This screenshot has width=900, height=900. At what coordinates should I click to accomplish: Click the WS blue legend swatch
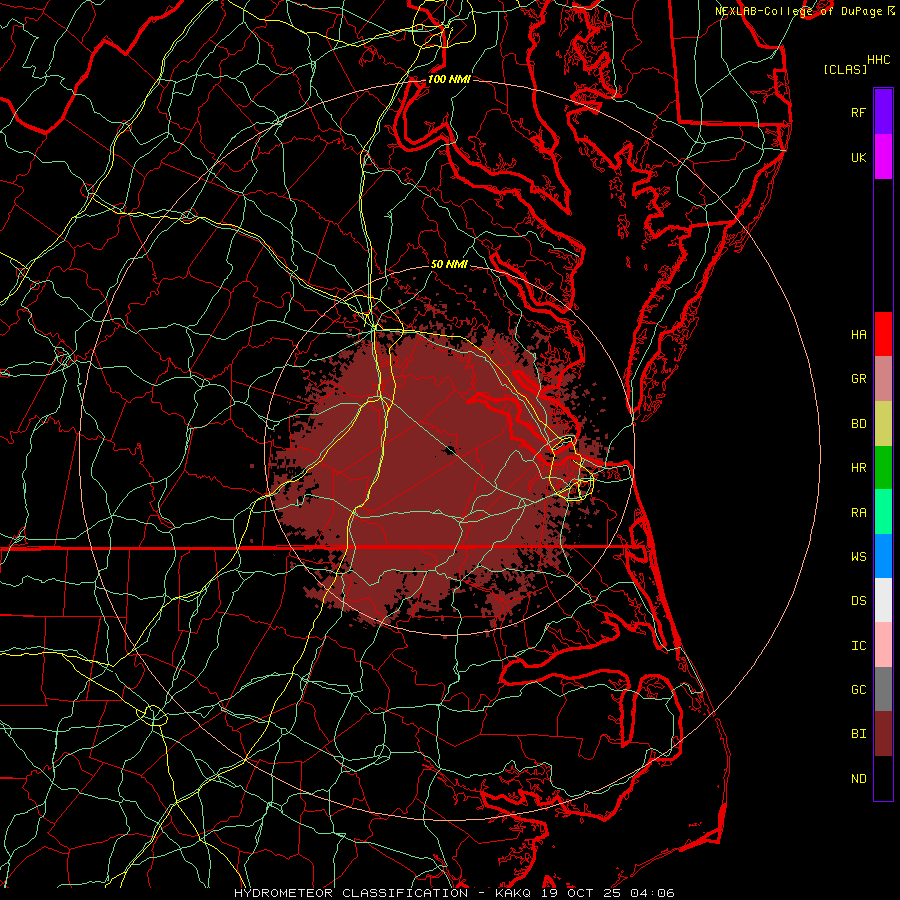[883, 556]
